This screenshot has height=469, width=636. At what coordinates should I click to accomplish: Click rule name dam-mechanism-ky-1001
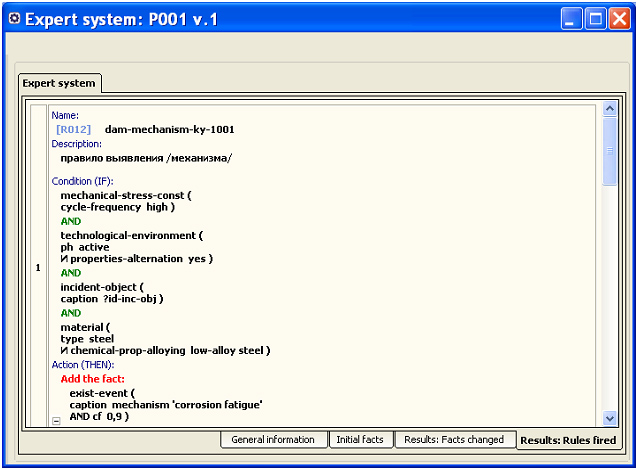[x=170, y=129]
